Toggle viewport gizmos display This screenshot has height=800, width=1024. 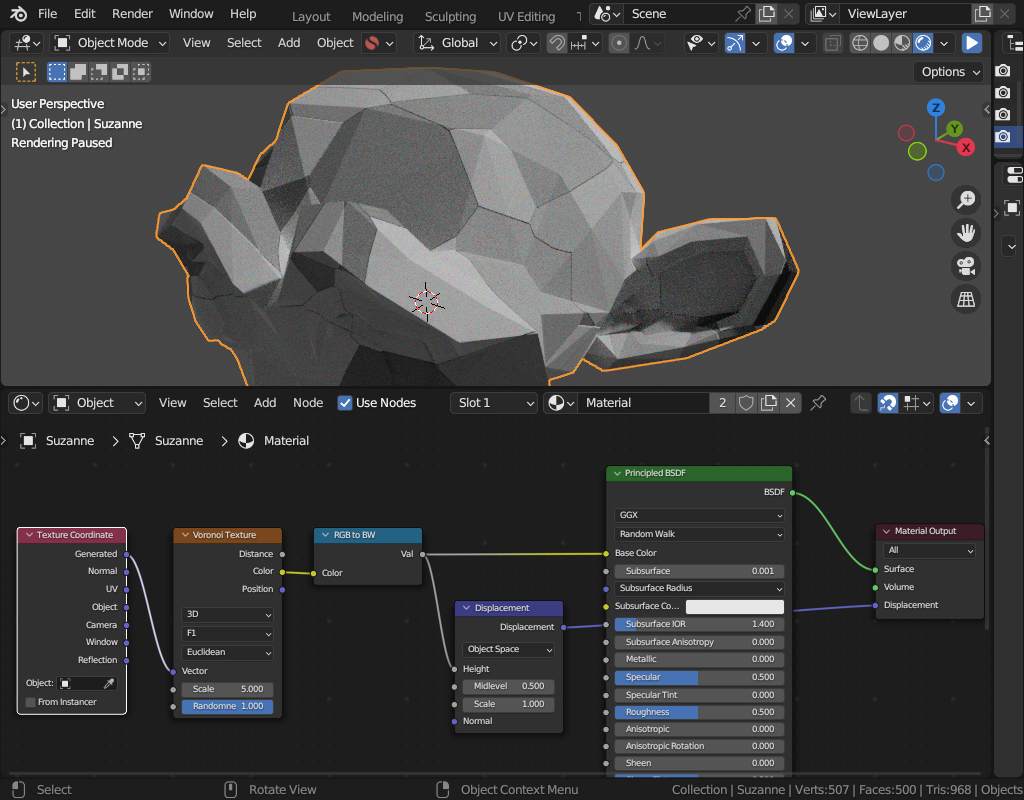(x=735, y=43)
